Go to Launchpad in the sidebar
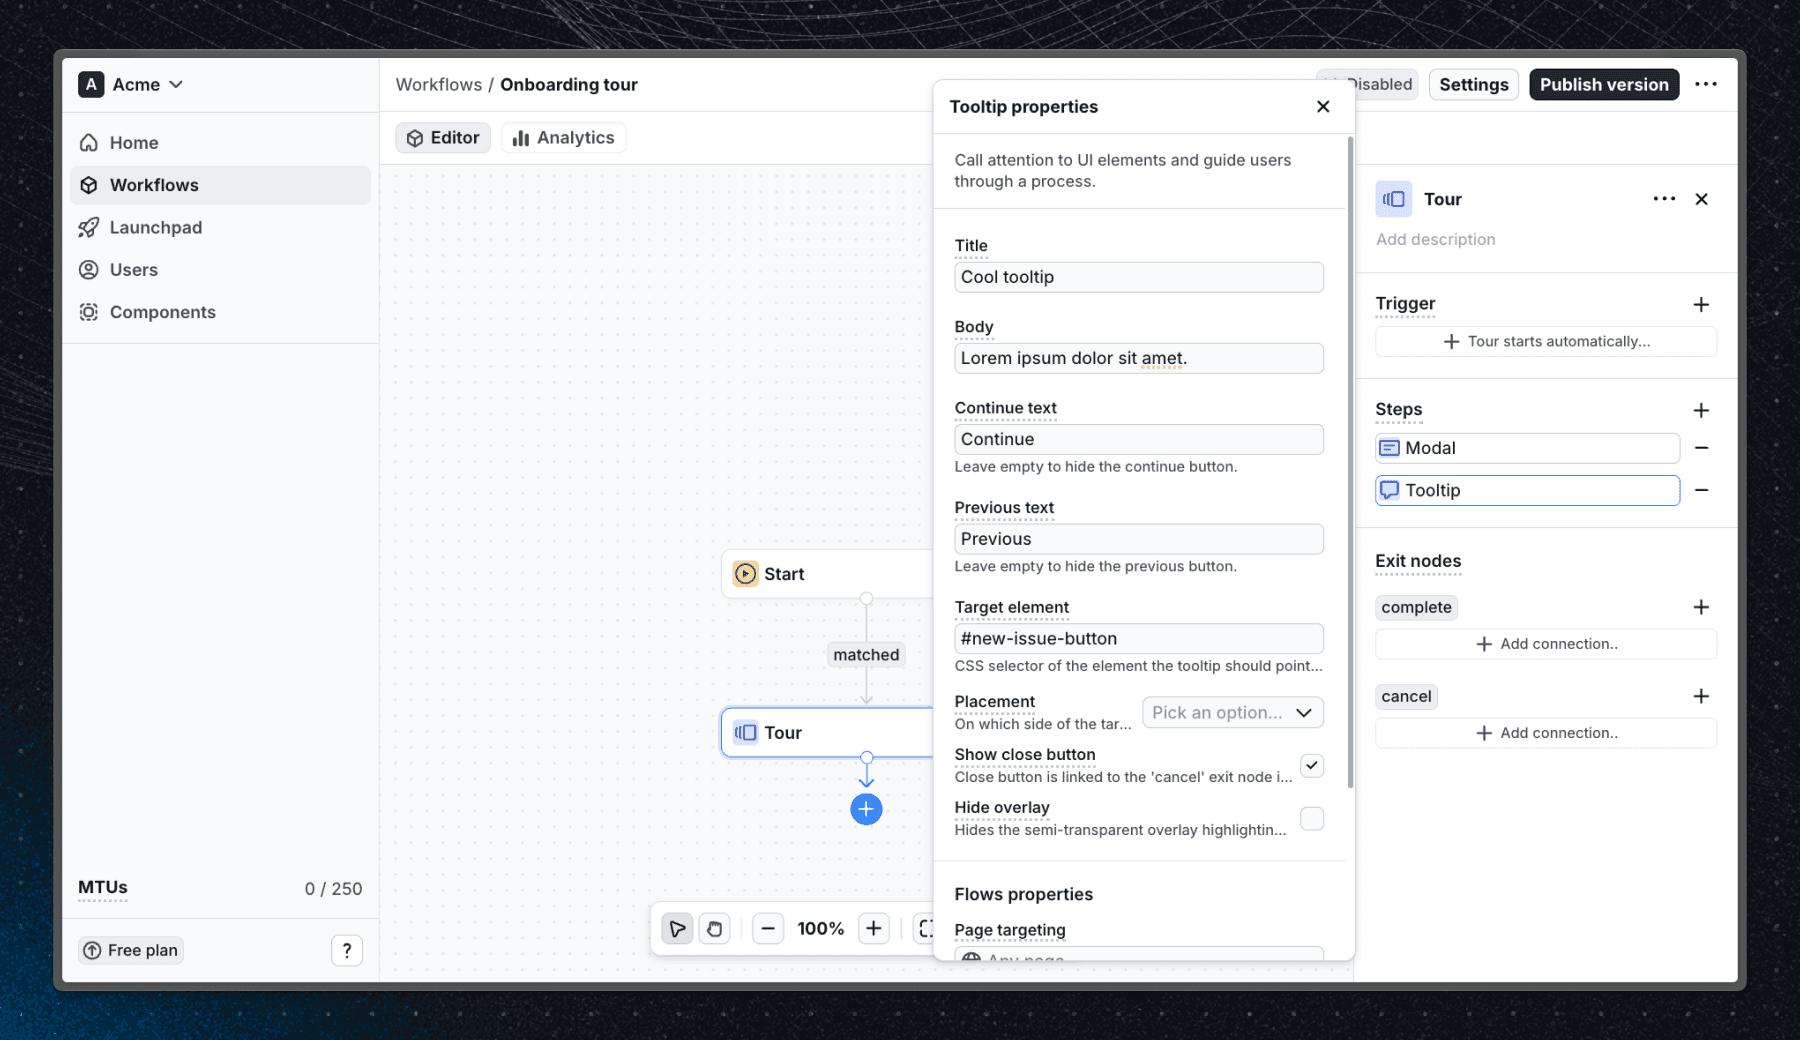The width and height of the screenshot is (1800, 1040). click(x=155, y=228)
